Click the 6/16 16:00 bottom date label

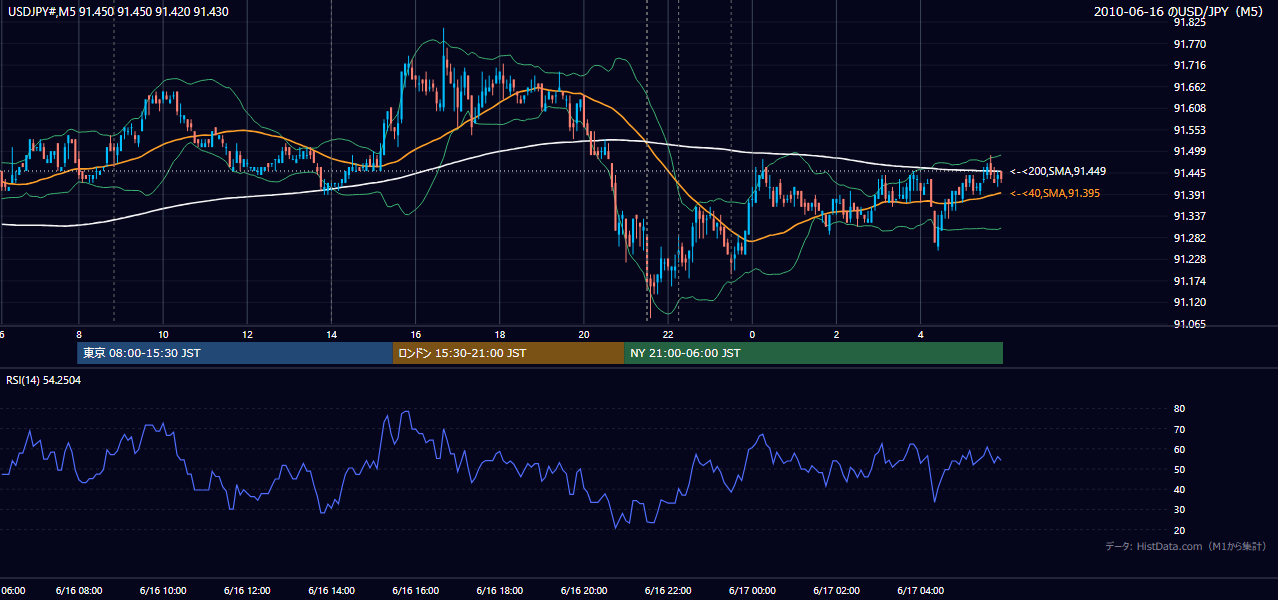click(415, 591)
